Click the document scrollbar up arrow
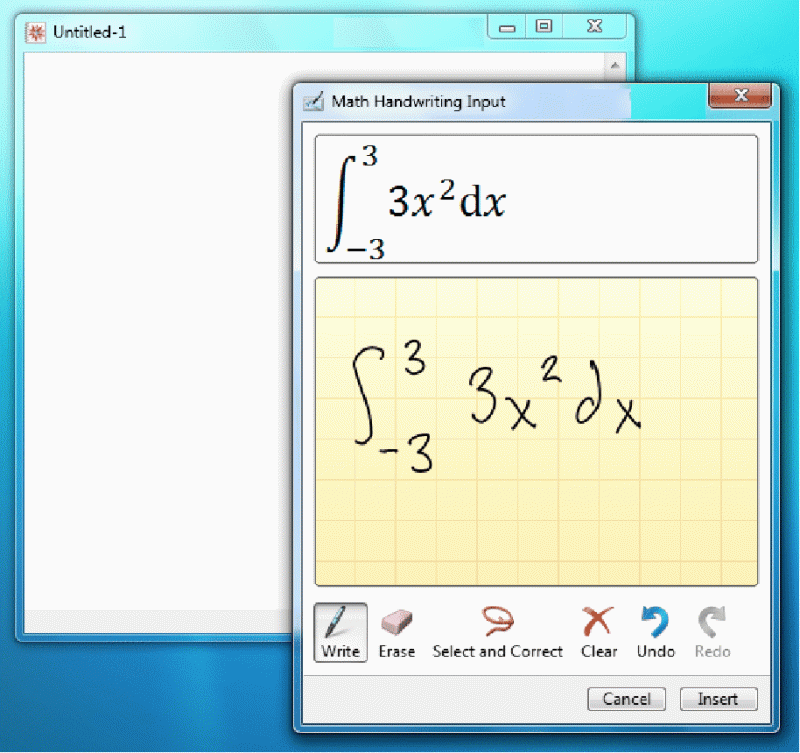This screenshot has width=800, height=753. click(x=616, y=63)
